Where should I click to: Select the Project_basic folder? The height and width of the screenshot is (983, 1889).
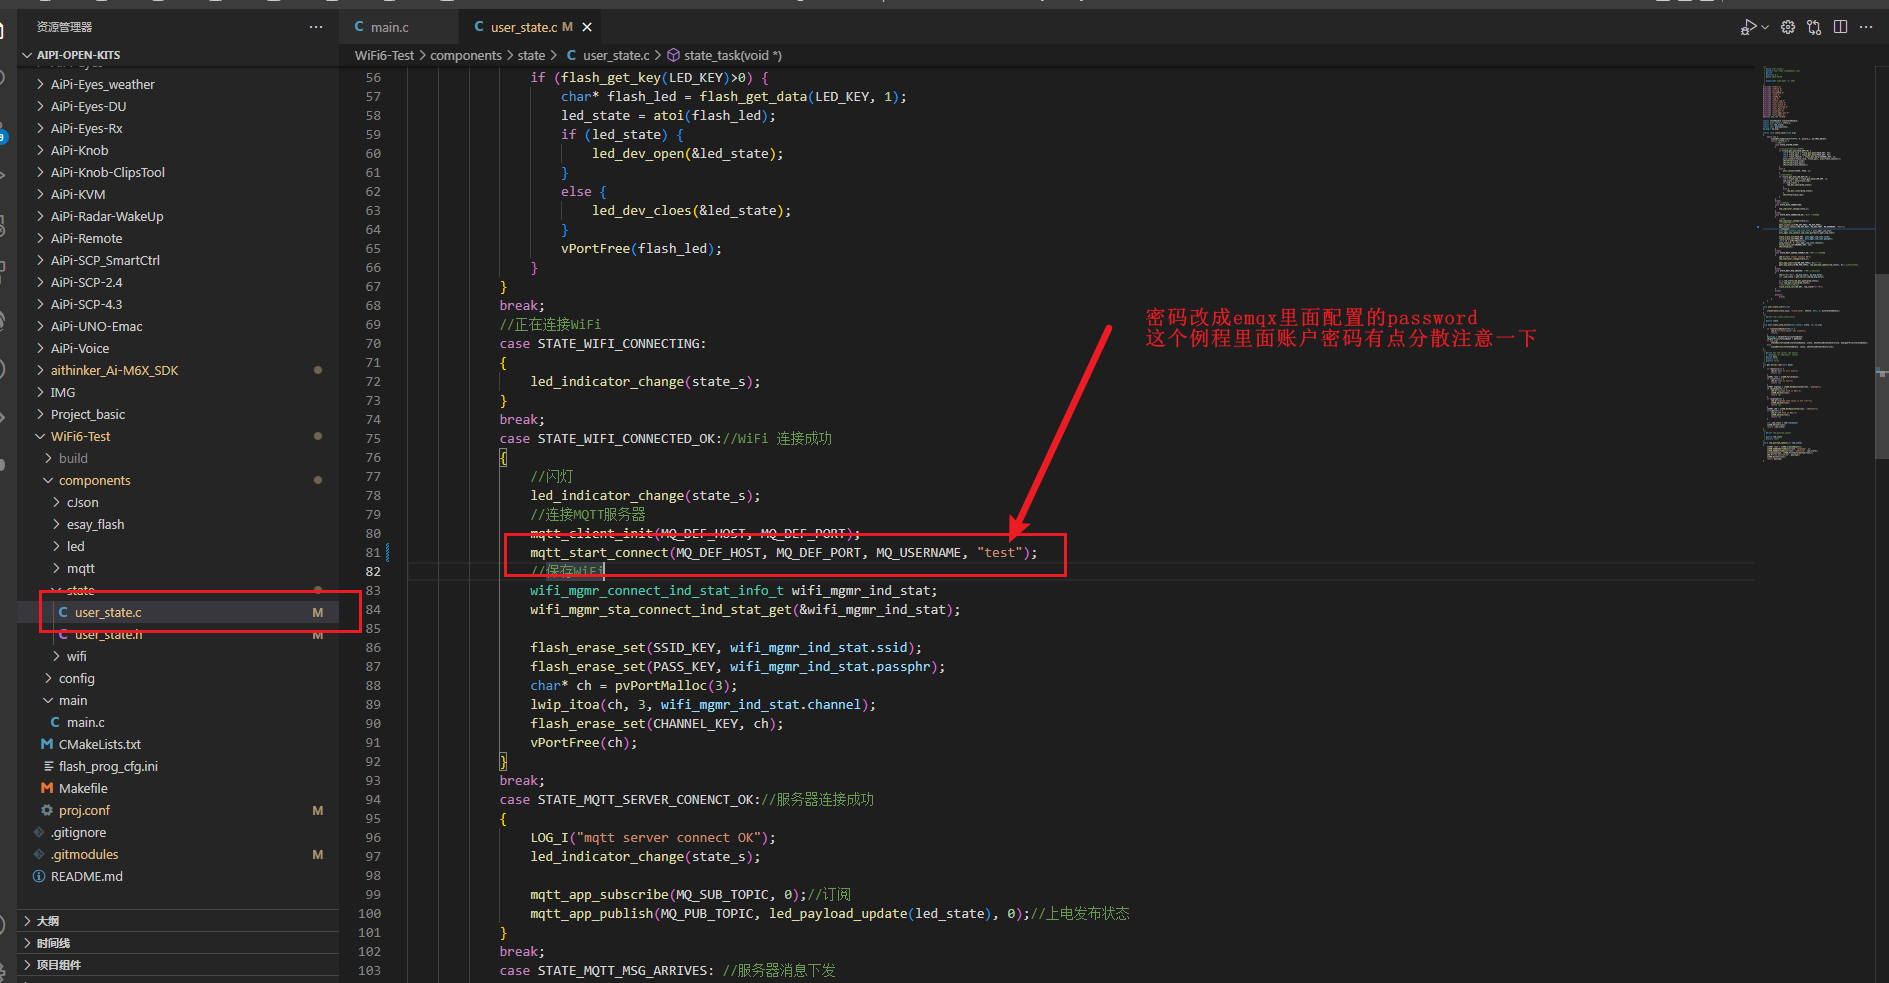click(180, 414)
